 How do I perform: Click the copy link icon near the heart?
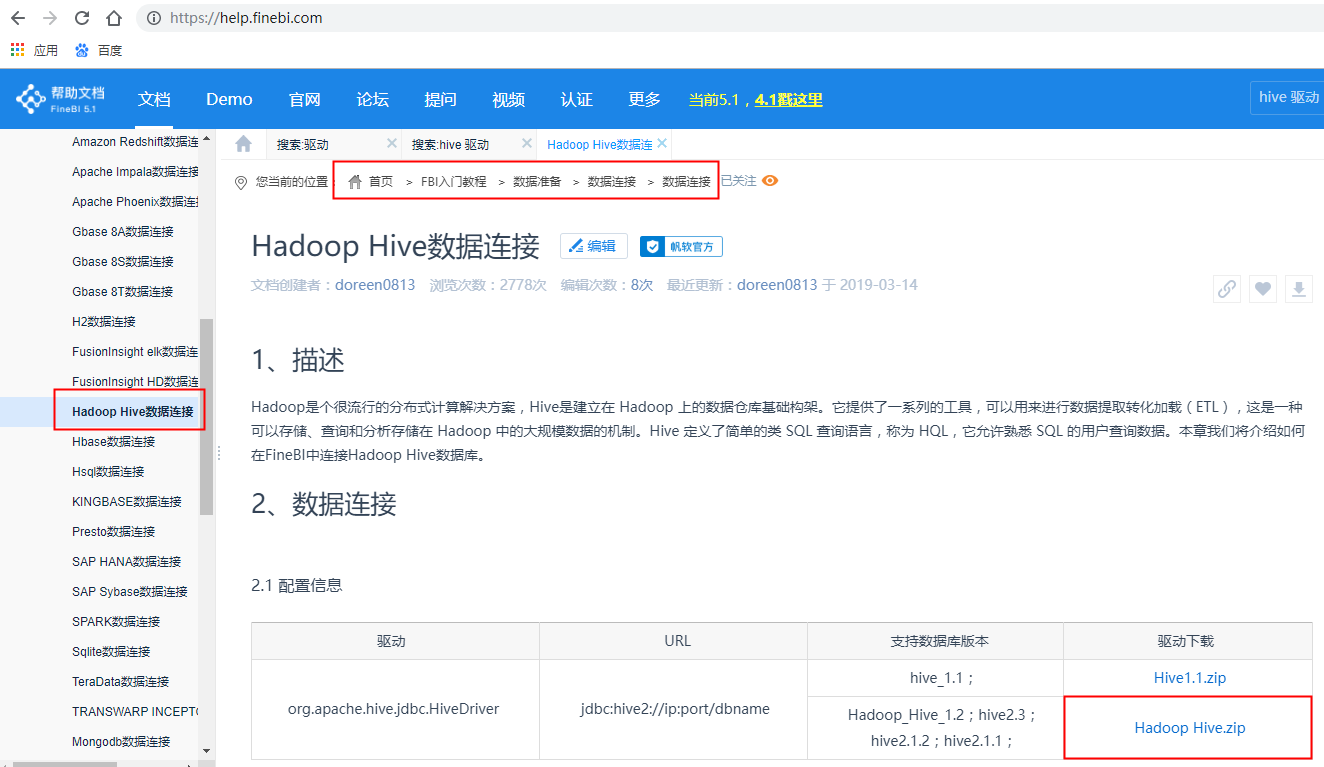[x=1226, y=288]
